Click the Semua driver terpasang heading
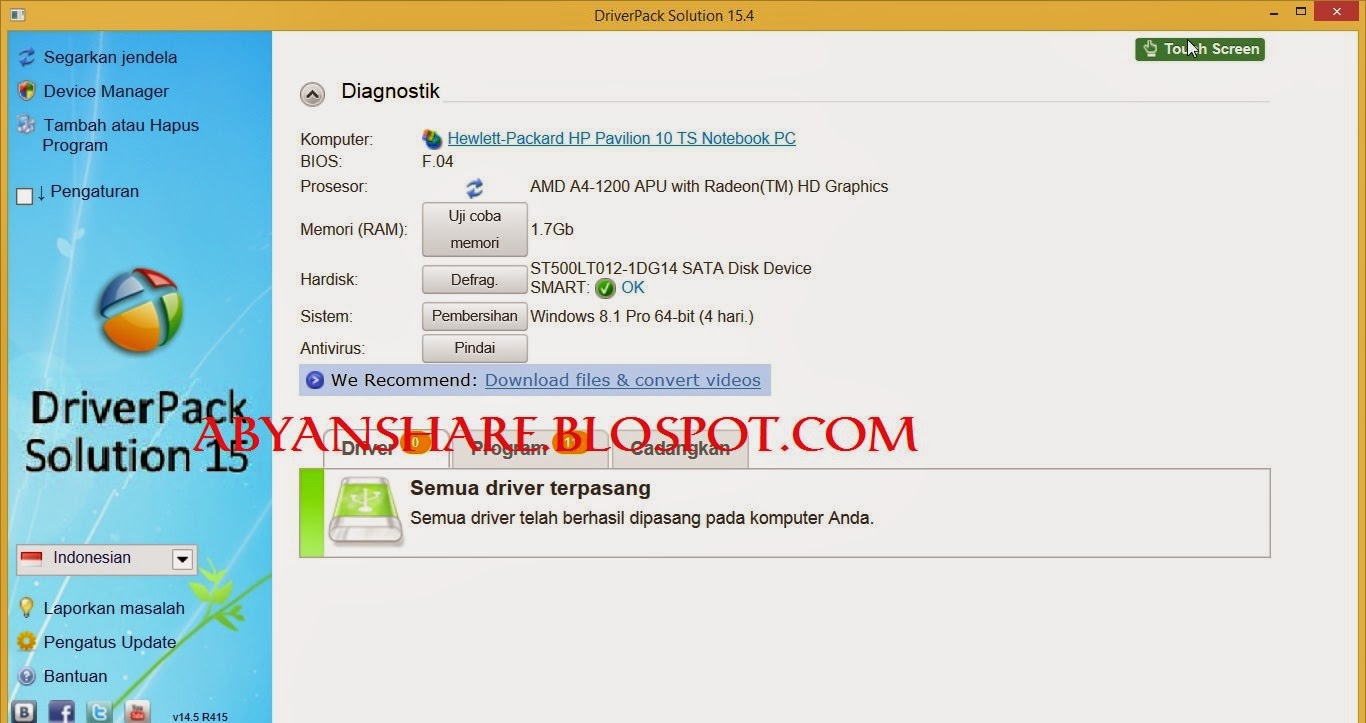The height and width of the screenshot is (723, 1366). pos(530,488)
